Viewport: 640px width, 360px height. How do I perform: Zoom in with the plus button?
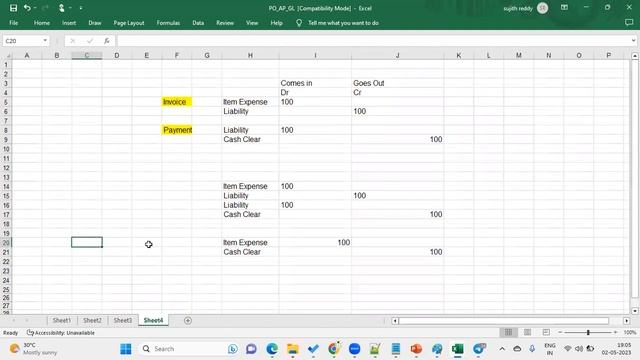(616, 332)
